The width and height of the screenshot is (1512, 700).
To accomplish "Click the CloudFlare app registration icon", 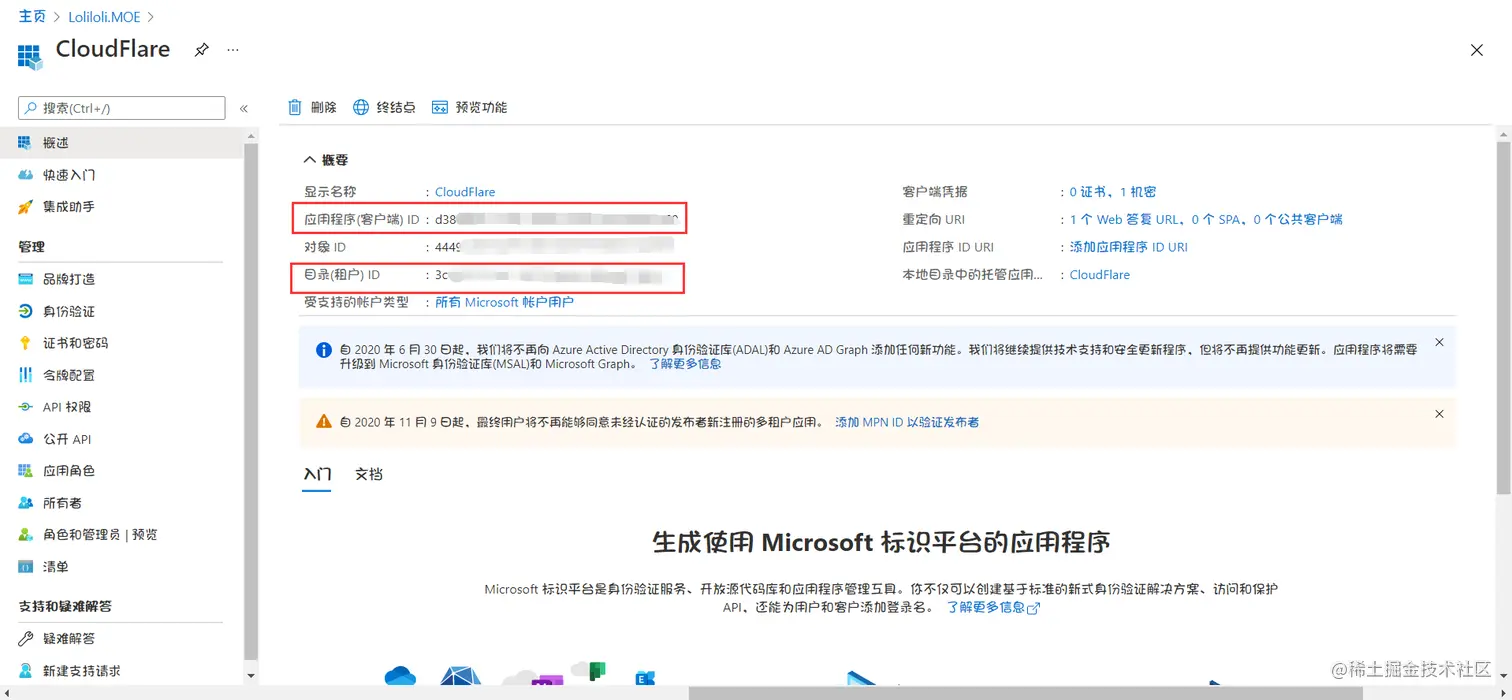I will click(30, 56).
